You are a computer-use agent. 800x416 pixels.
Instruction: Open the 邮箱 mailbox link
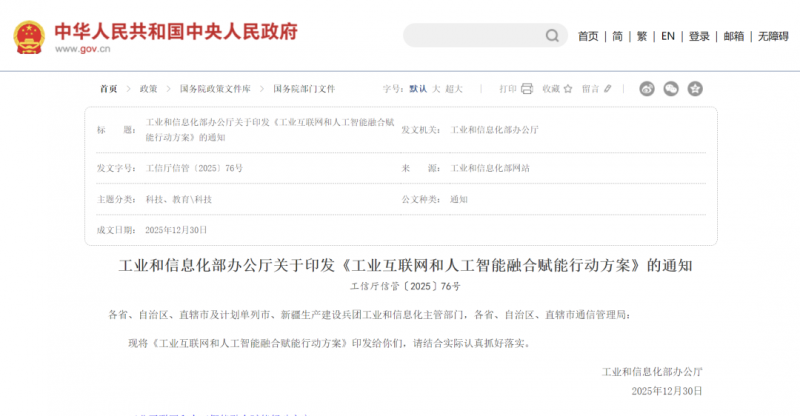[x=734, y=36]
